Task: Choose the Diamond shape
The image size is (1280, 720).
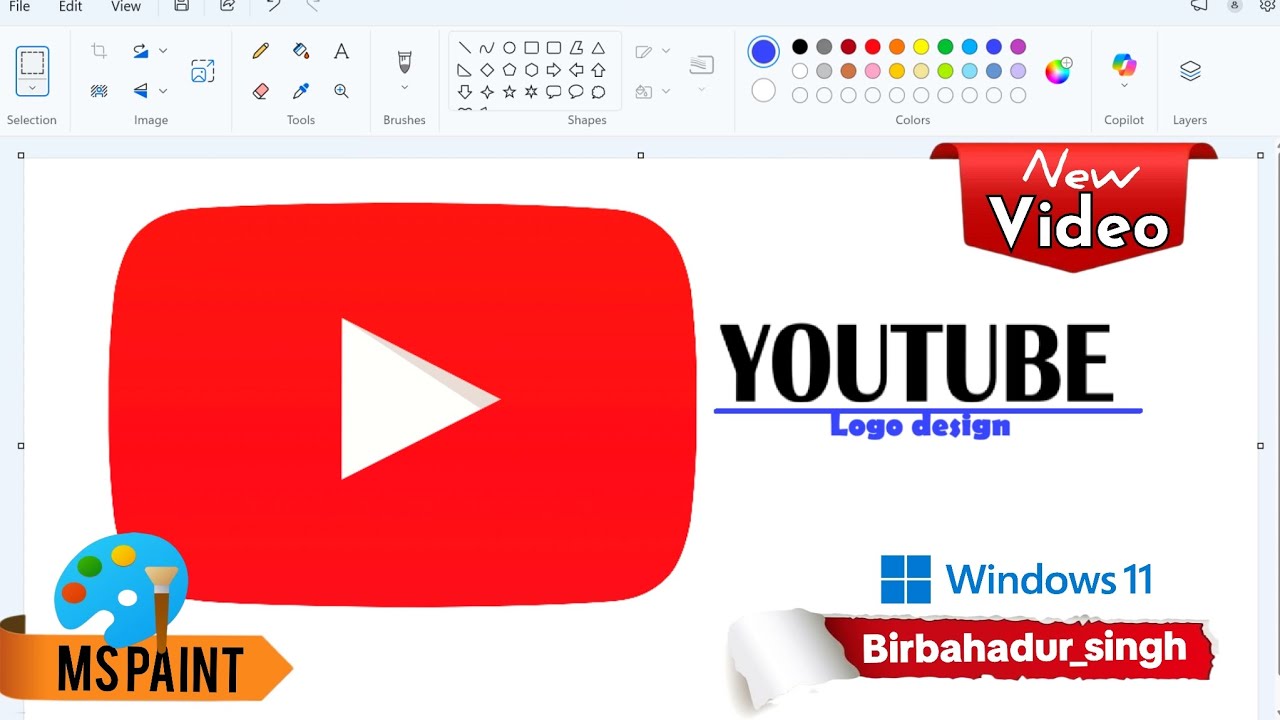Action: tap(487, 70)
